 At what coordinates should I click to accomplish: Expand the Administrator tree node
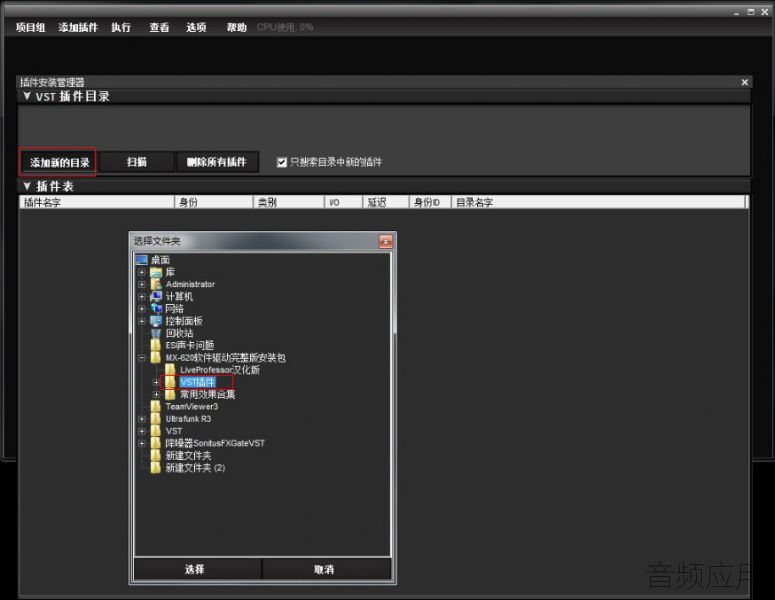142,284
